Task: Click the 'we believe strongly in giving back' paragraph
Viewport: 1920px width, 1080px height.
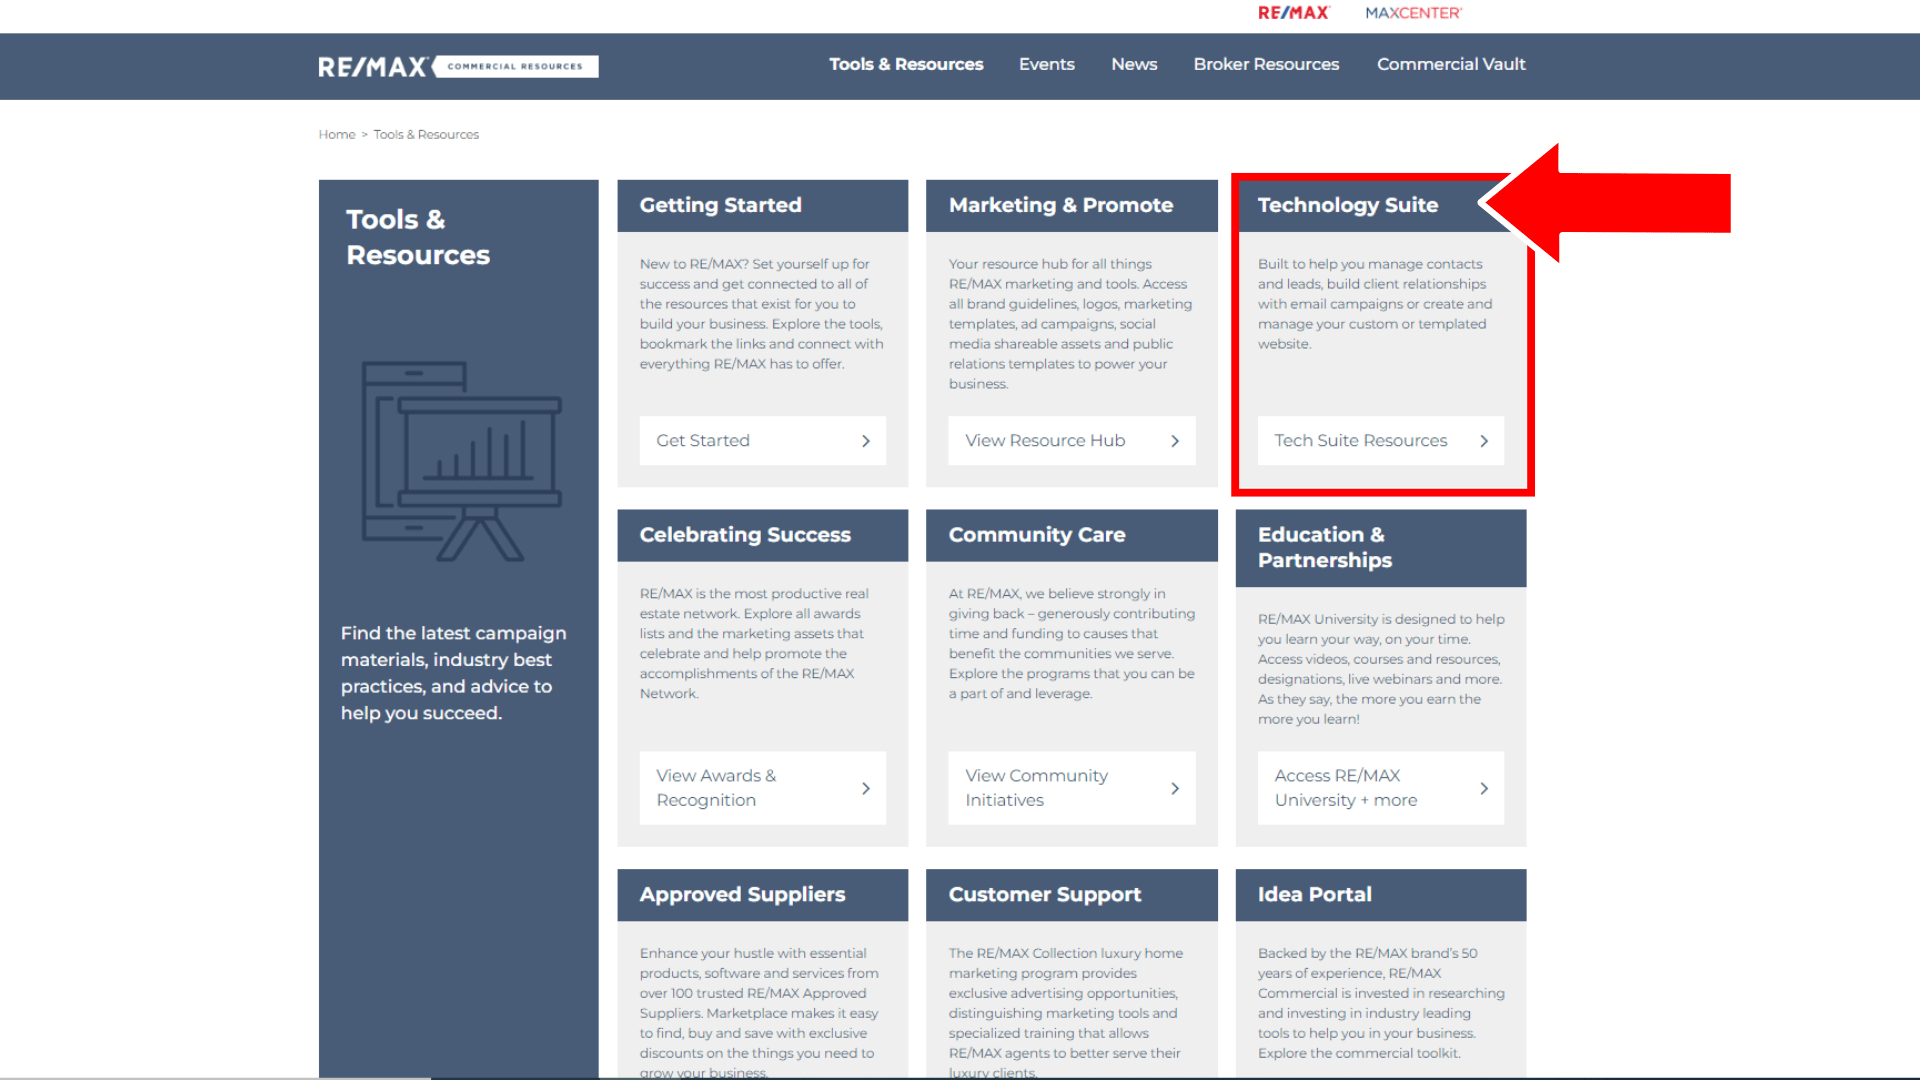Action: (1072, 644)
